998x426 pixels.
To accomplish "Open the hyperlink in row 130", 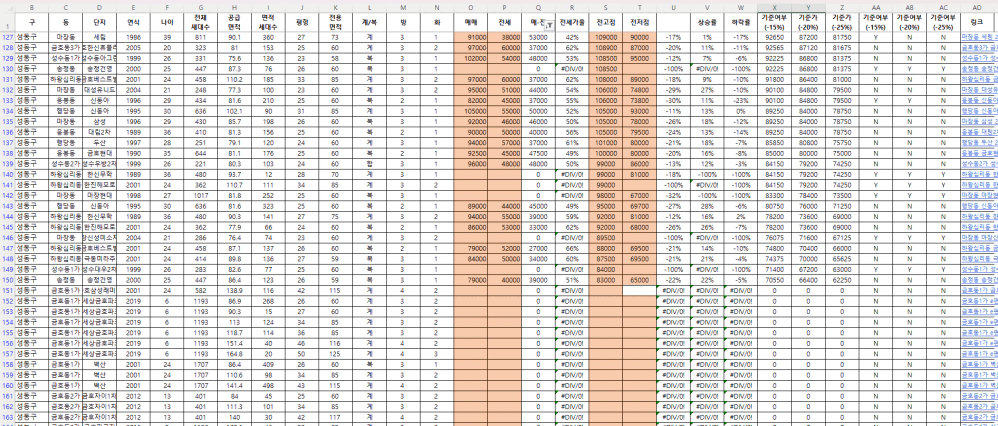I will point(977,68).
